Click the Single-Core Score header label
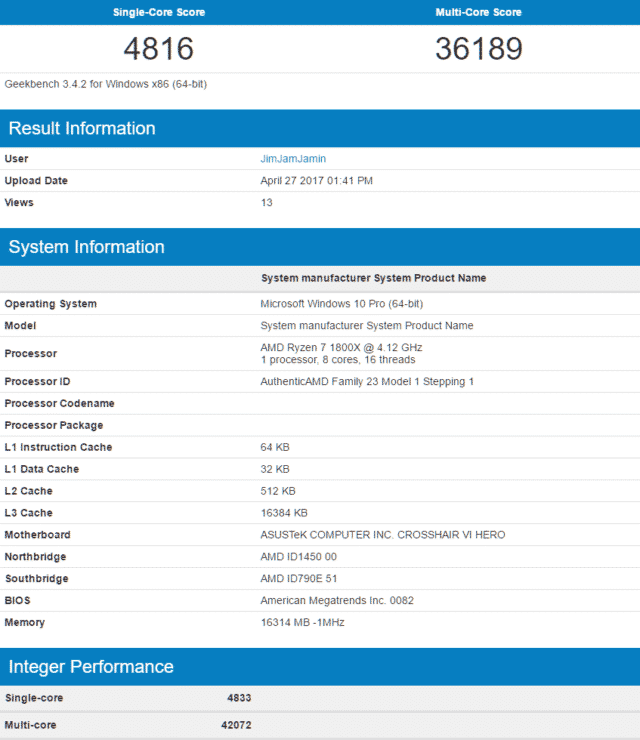640x740 pixels. [x=159, y=12]
